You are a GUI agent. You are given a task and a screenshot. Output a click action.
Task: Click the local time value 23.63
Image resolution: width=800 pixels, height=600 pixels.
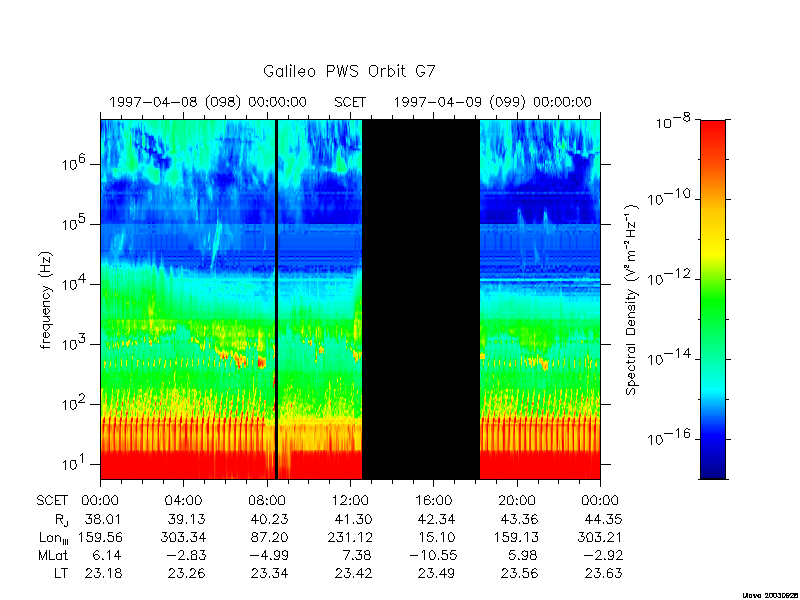(x=604, y=573)
